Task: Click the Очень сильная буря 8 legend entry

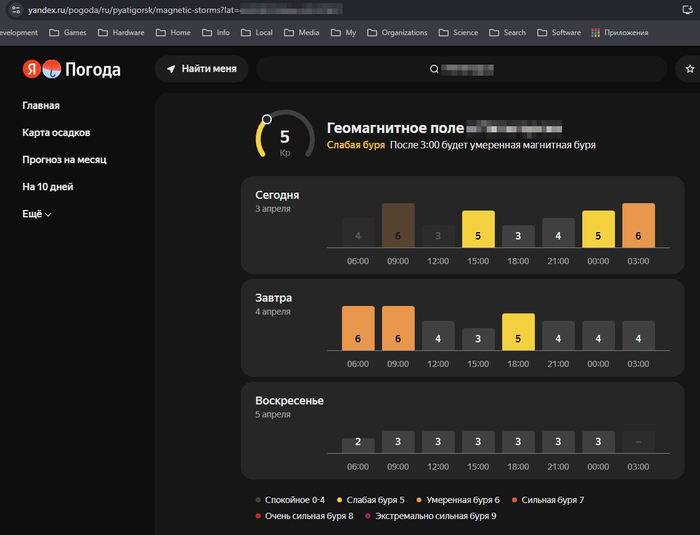Action: tap(304, 516)
